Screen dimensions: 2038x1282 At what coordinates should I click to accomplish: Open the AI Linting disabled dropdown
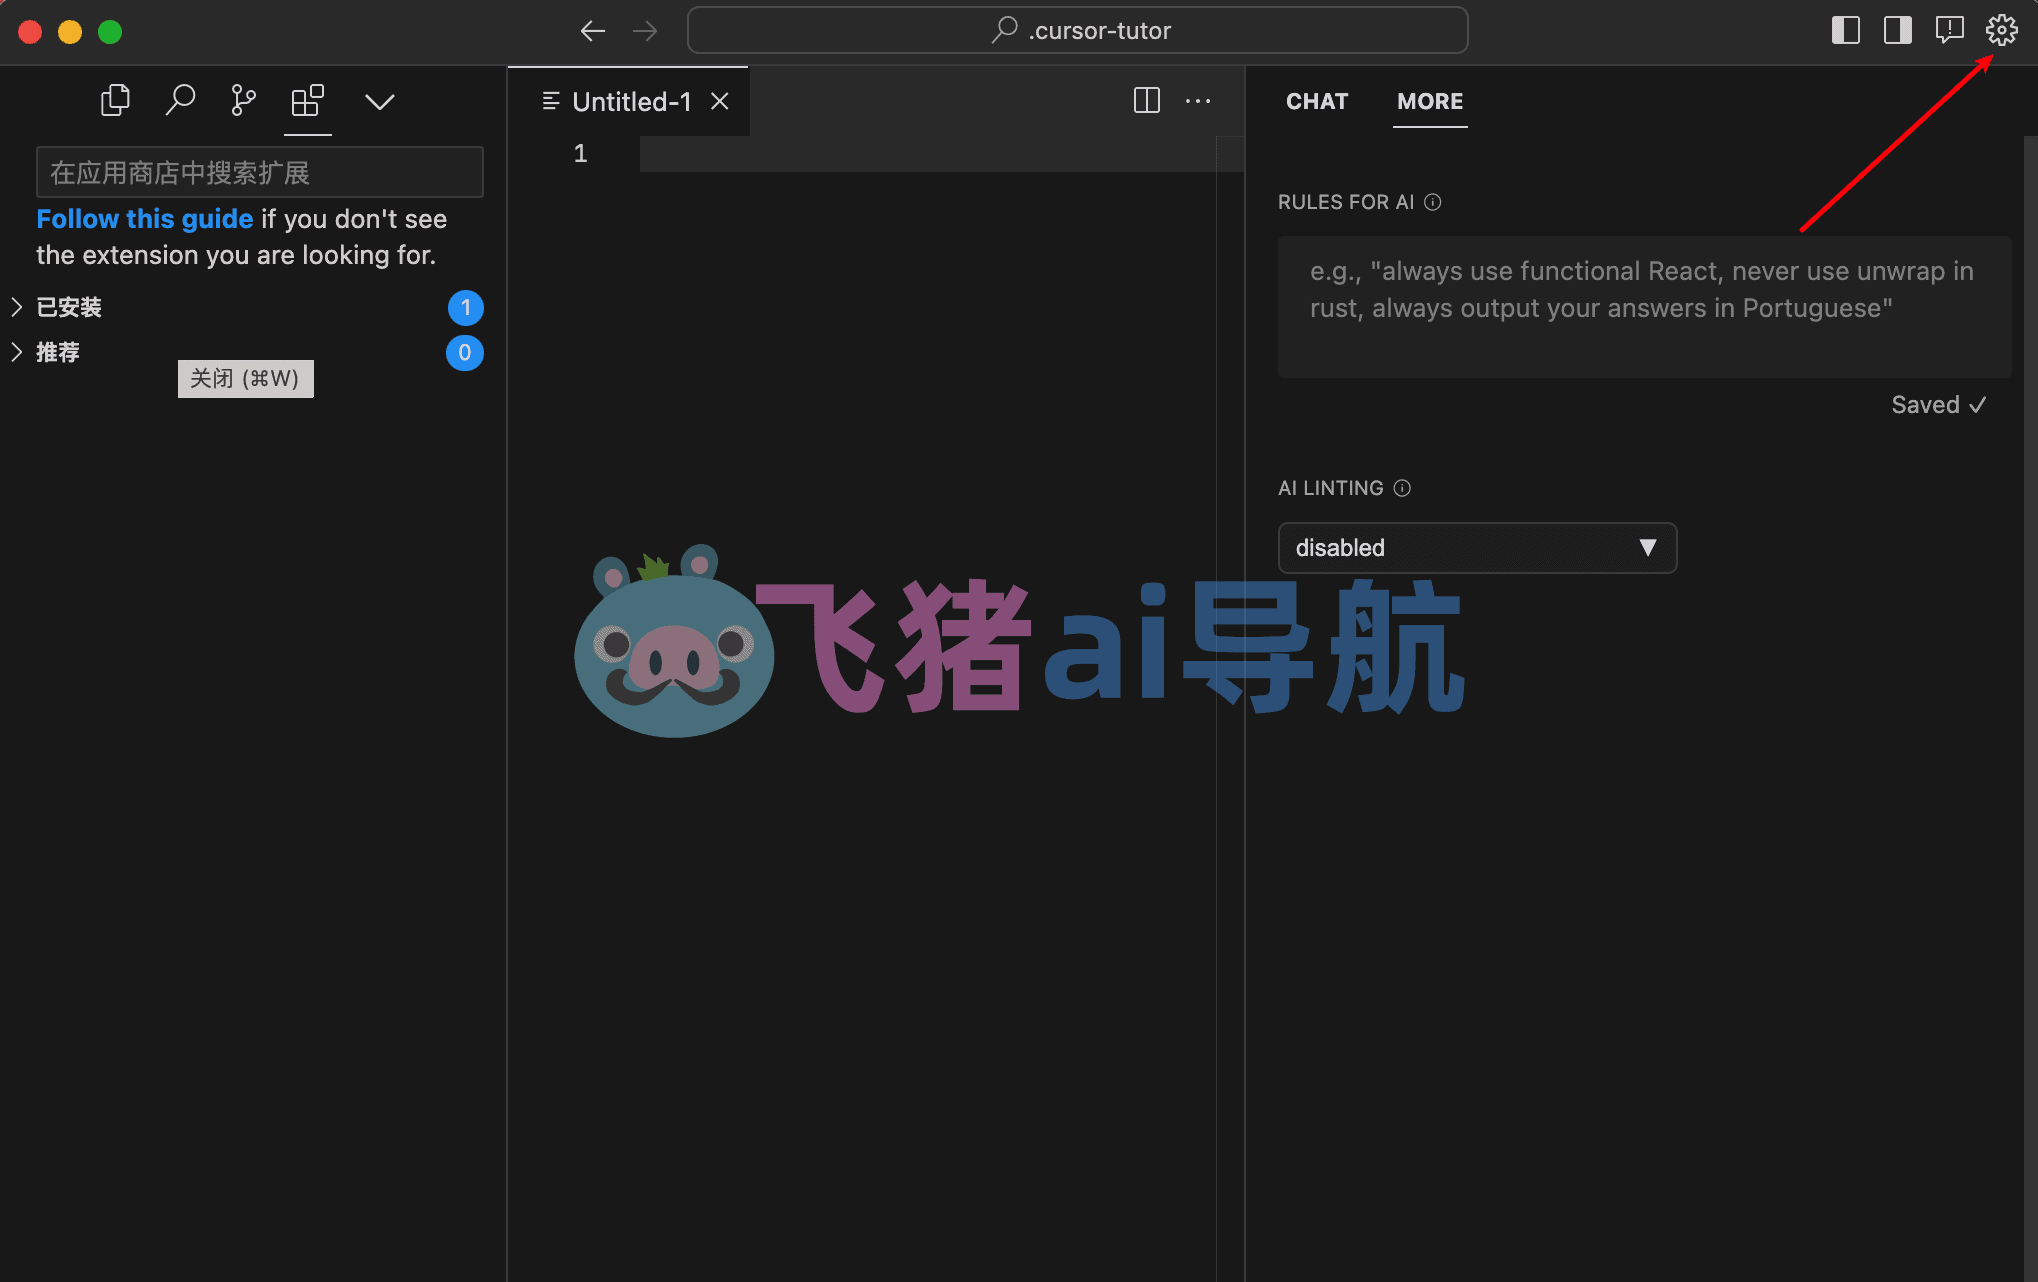pos(1477,548)
